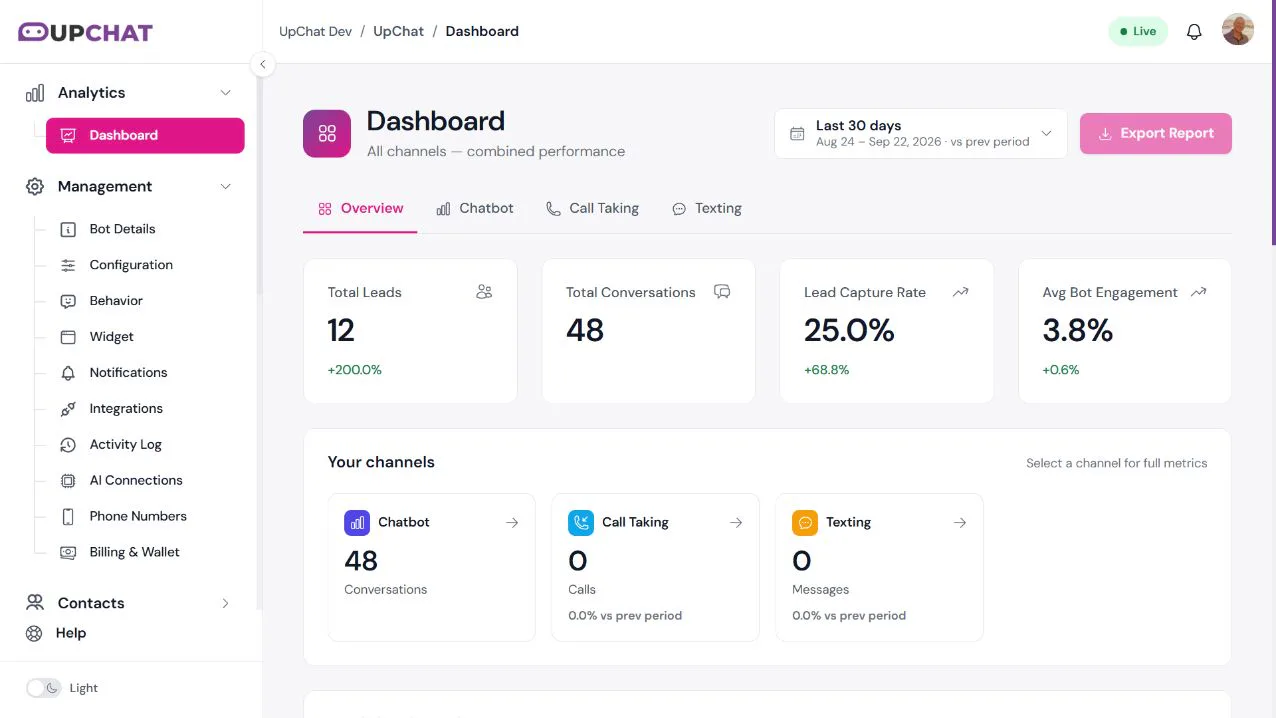Click the purple Dashboard grid icon
The width and height of the screenshot is (1276, 718).
(327, 134)
